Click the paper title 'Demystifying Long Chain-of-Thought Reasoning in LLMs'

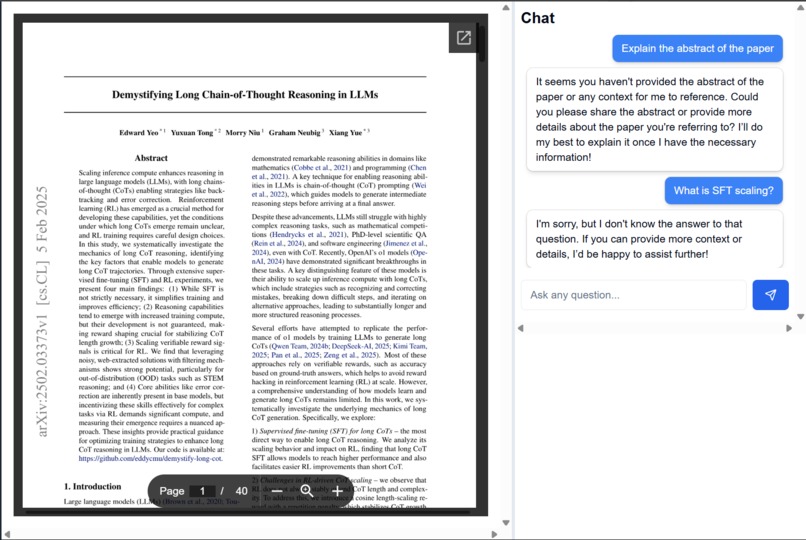[x=245, y=95]
